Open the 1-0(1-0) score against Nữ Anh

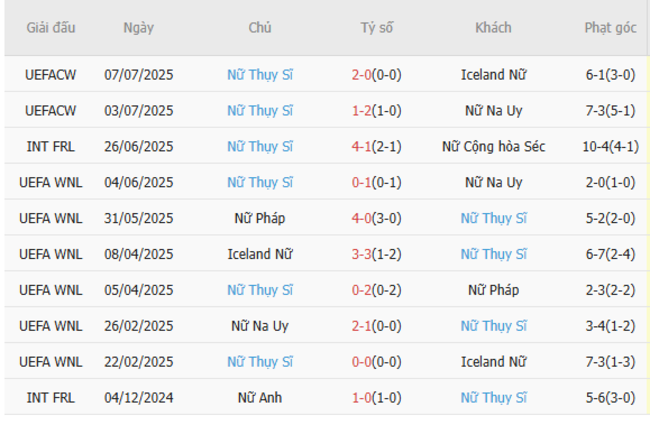[376, 398]
